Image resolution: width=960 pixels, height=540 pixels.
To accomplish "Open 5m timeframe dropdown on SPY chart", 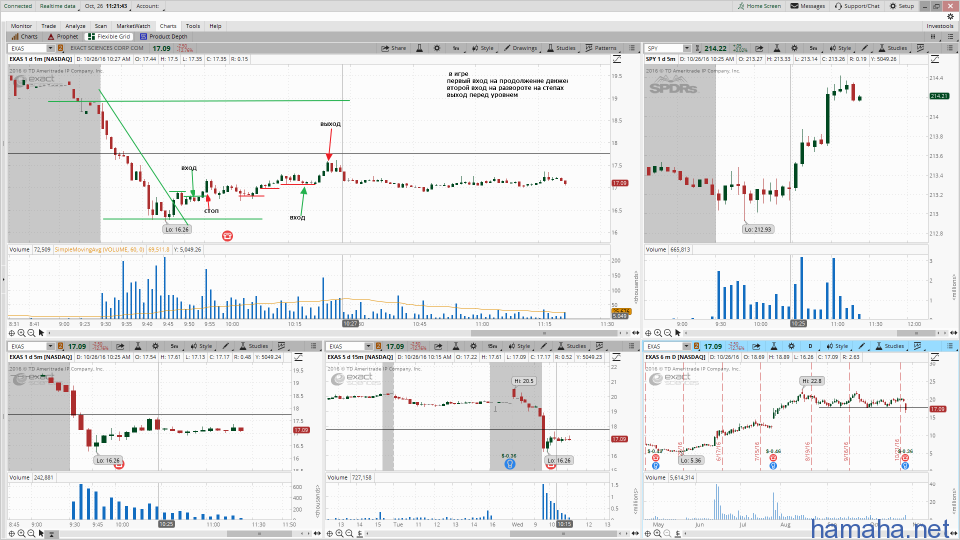I will pyautogui.click(x=814, y=48).
